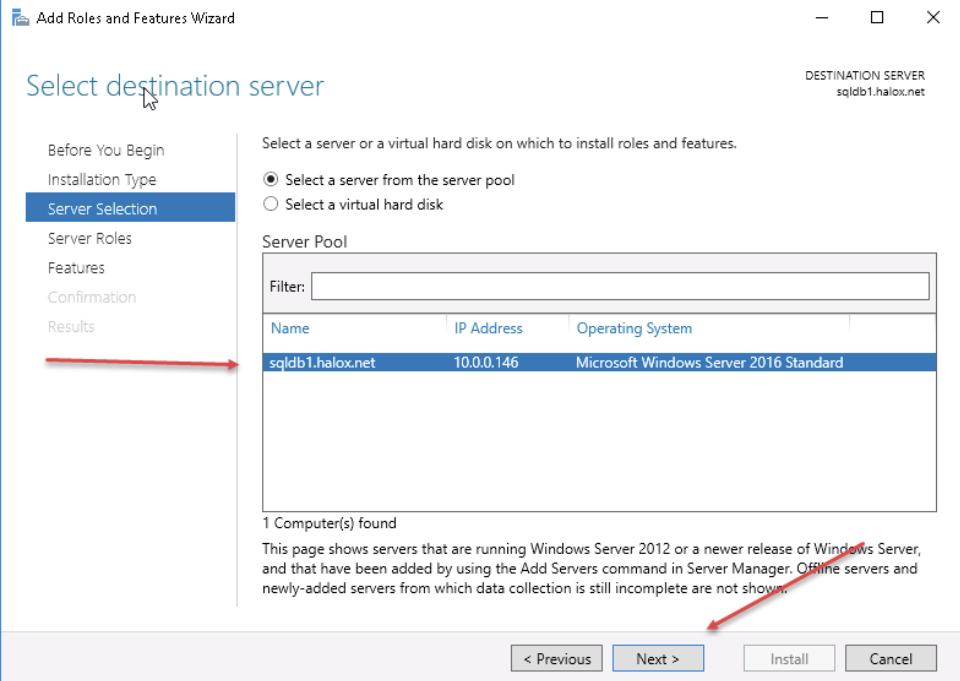
Task: Click the Add Roles and Features Wizard title icon
Action: (x=20, y=18)
